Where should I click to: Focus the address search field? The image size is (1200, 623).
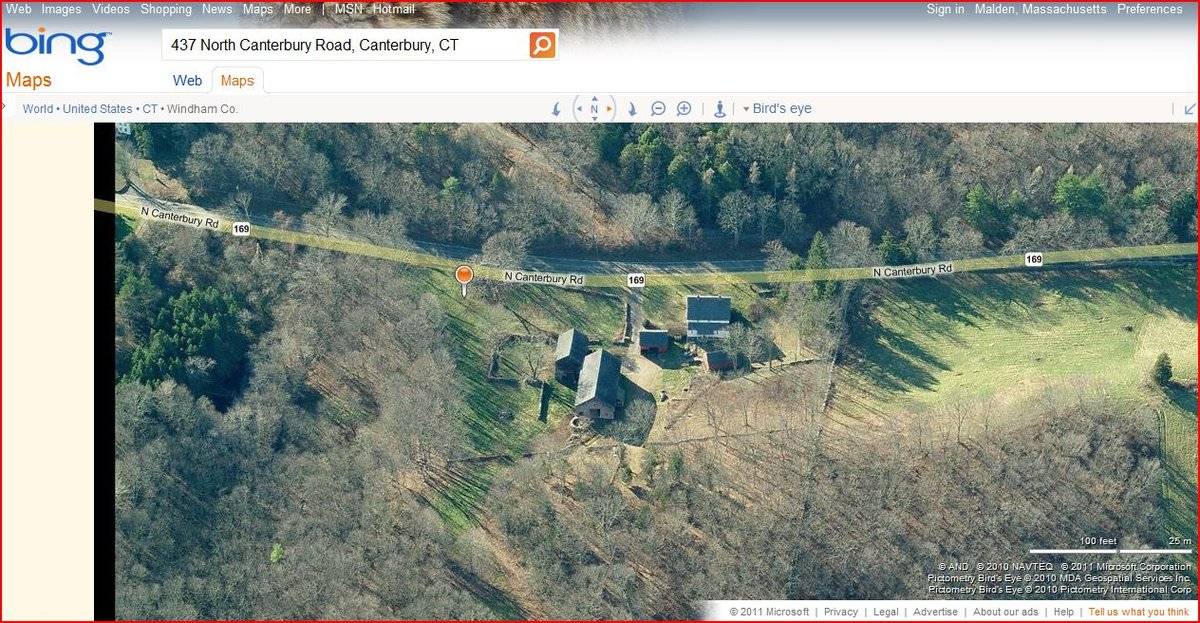tap(345, 45)
